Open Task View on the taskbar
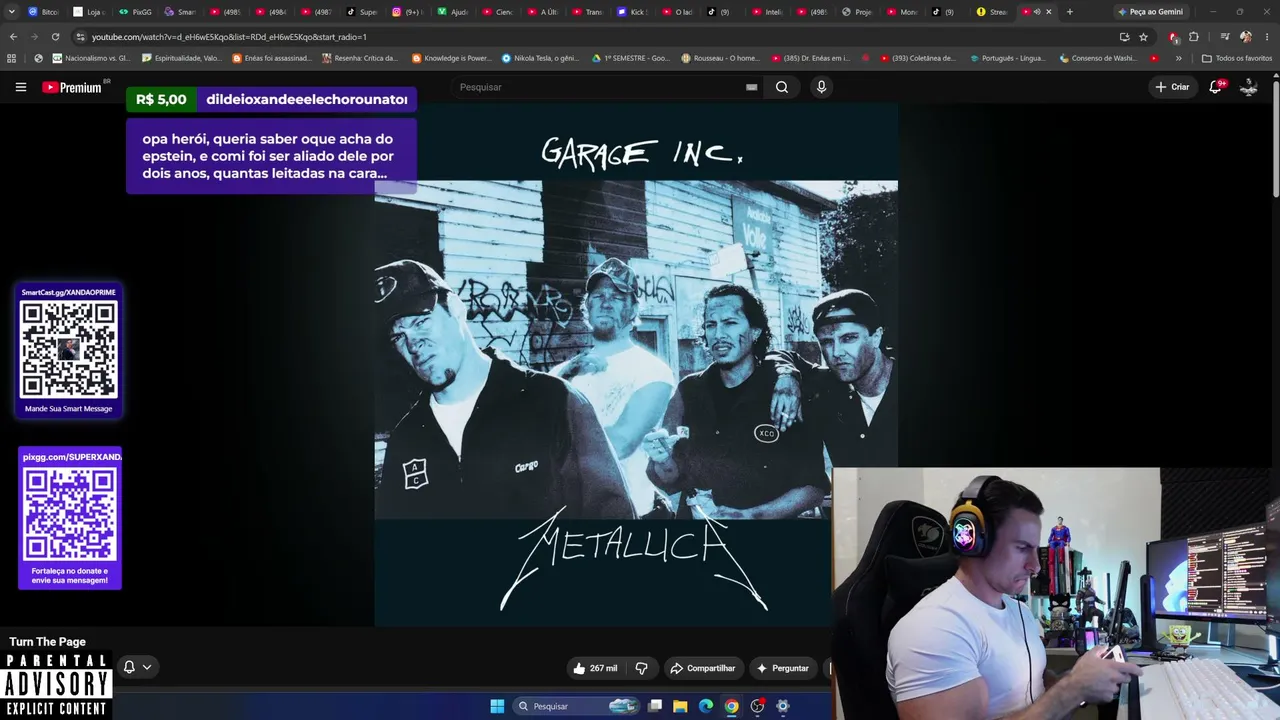 [x=655, y=706]
